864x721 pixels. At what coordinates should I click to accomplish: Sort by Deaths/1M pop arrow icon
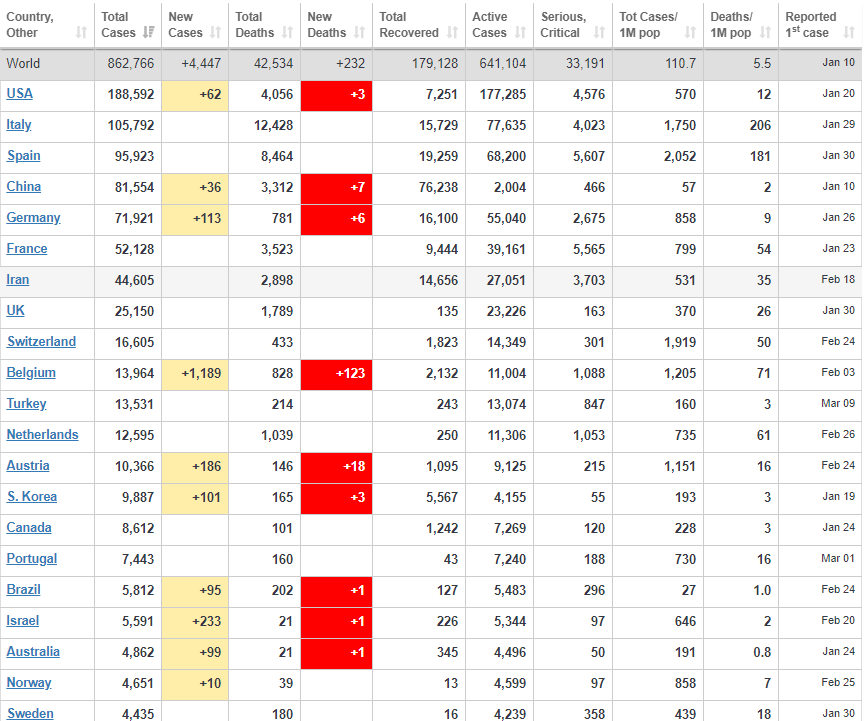pyautogui.click(x=765, y=33)
